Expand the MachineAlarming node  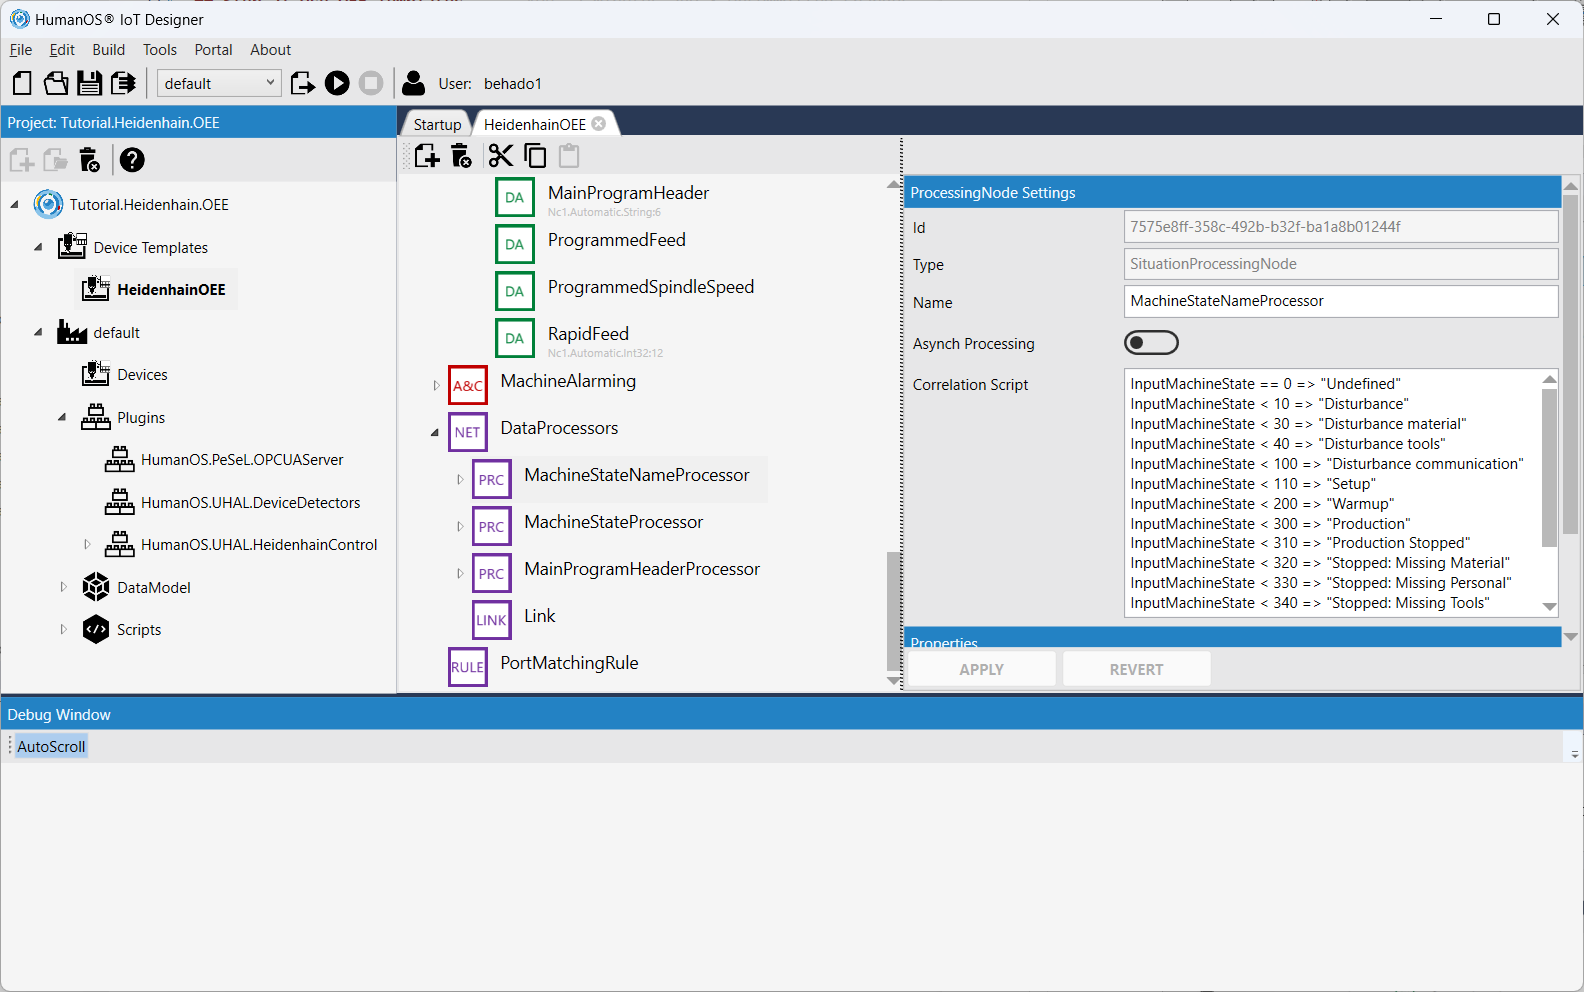[436, 386]
